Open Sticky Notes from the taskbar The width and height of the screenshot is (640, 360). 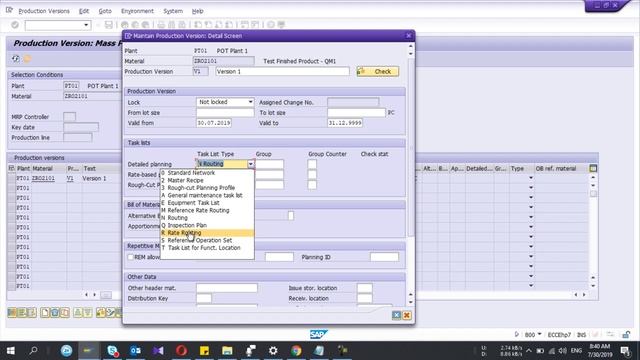click(204, 350)
